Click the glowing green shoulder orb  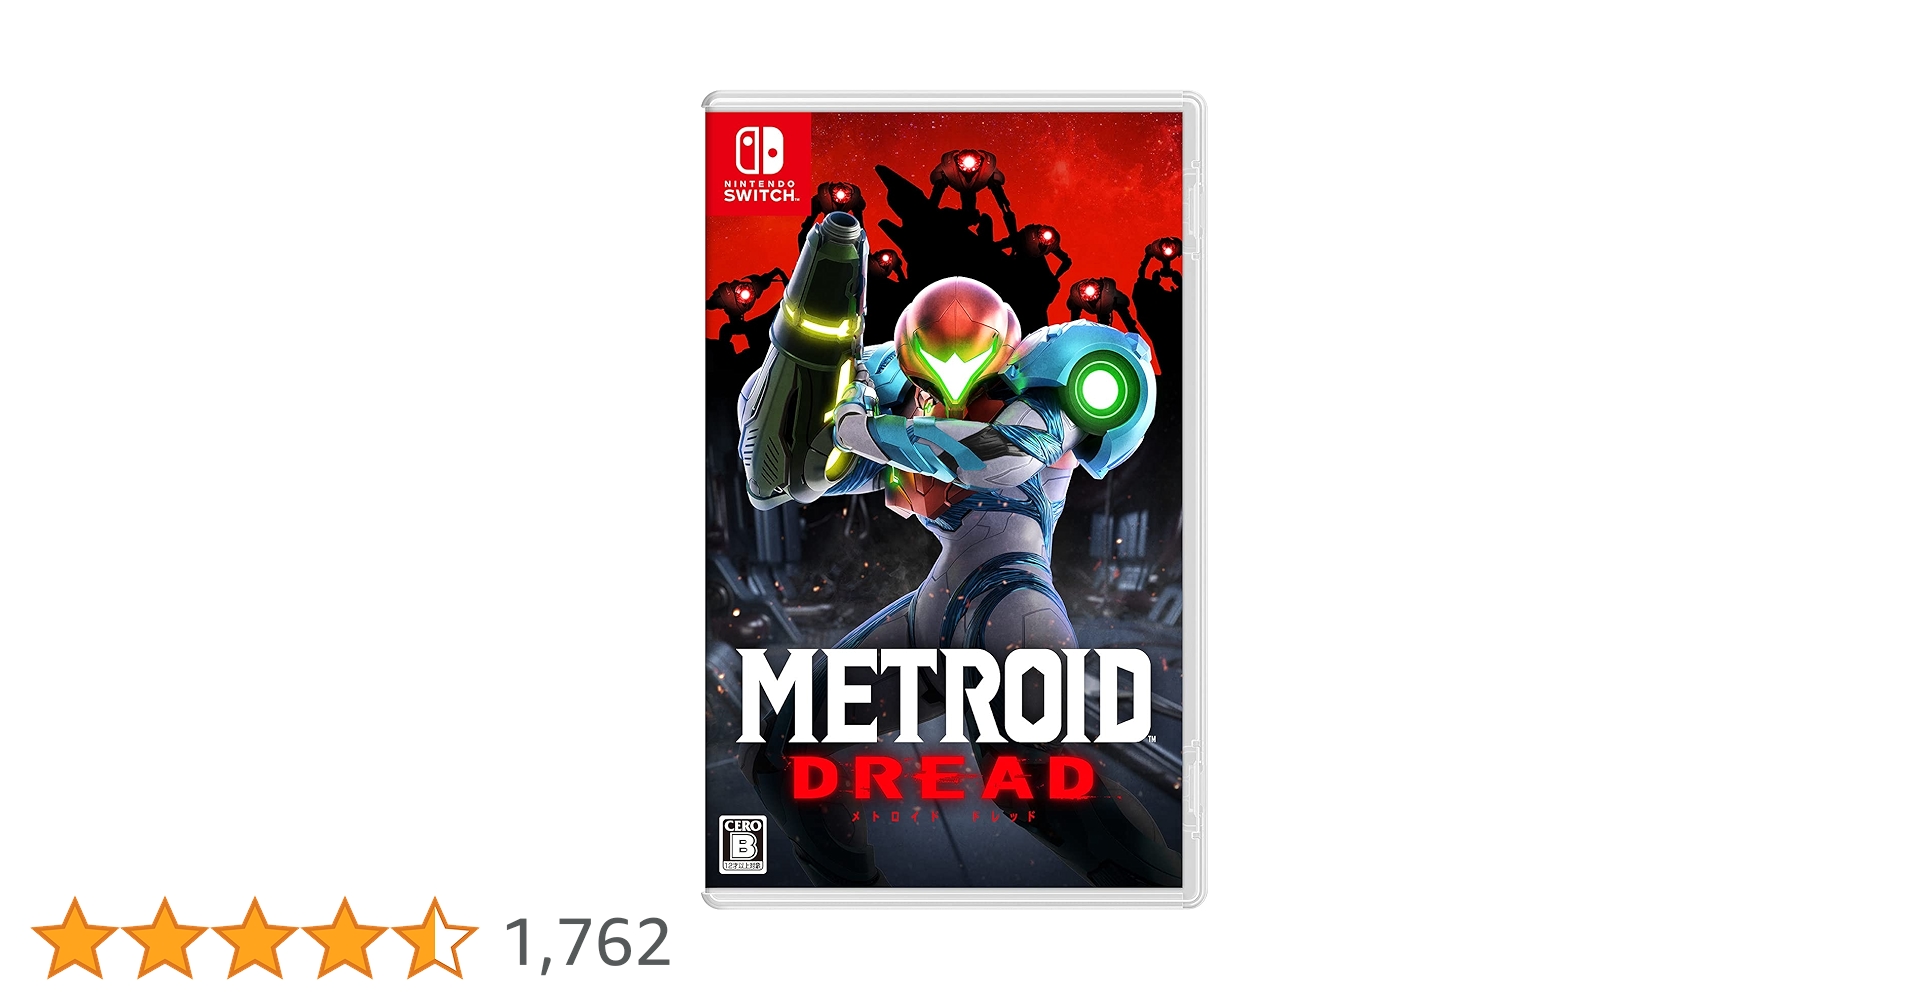point(1101,388)
